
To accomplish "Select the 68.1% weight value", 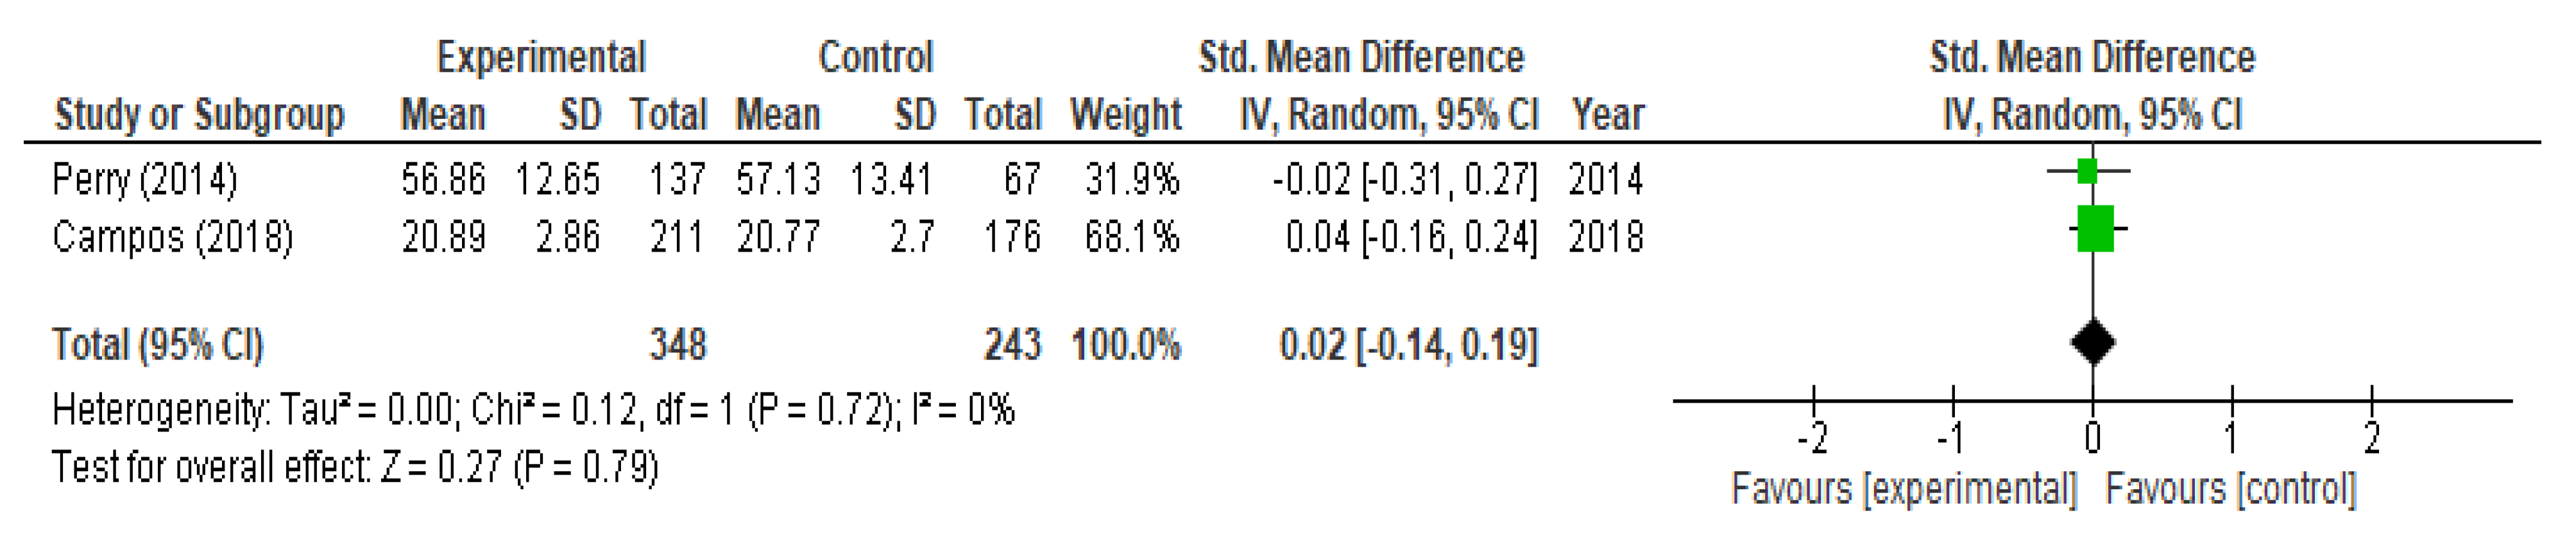I will [x=1132, y=238].
